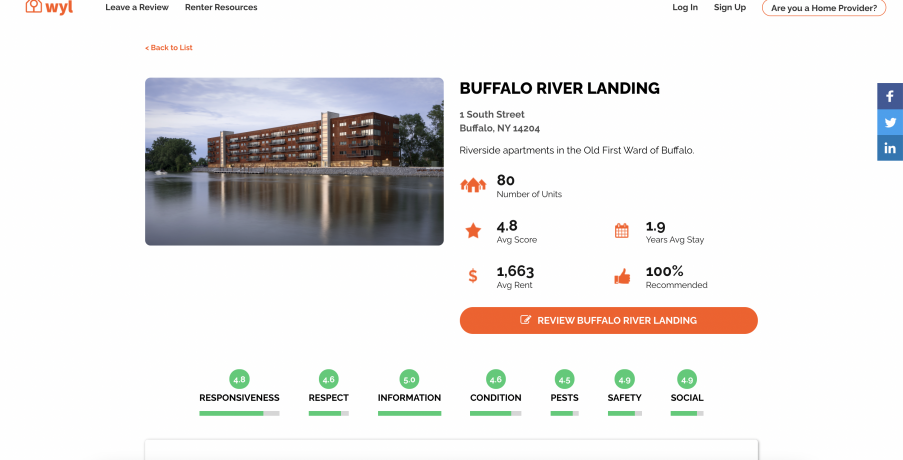This screenshot has width=903, height=460.
Task: Go Back to List
Action: pyautogui.click(x=169, y=48)
